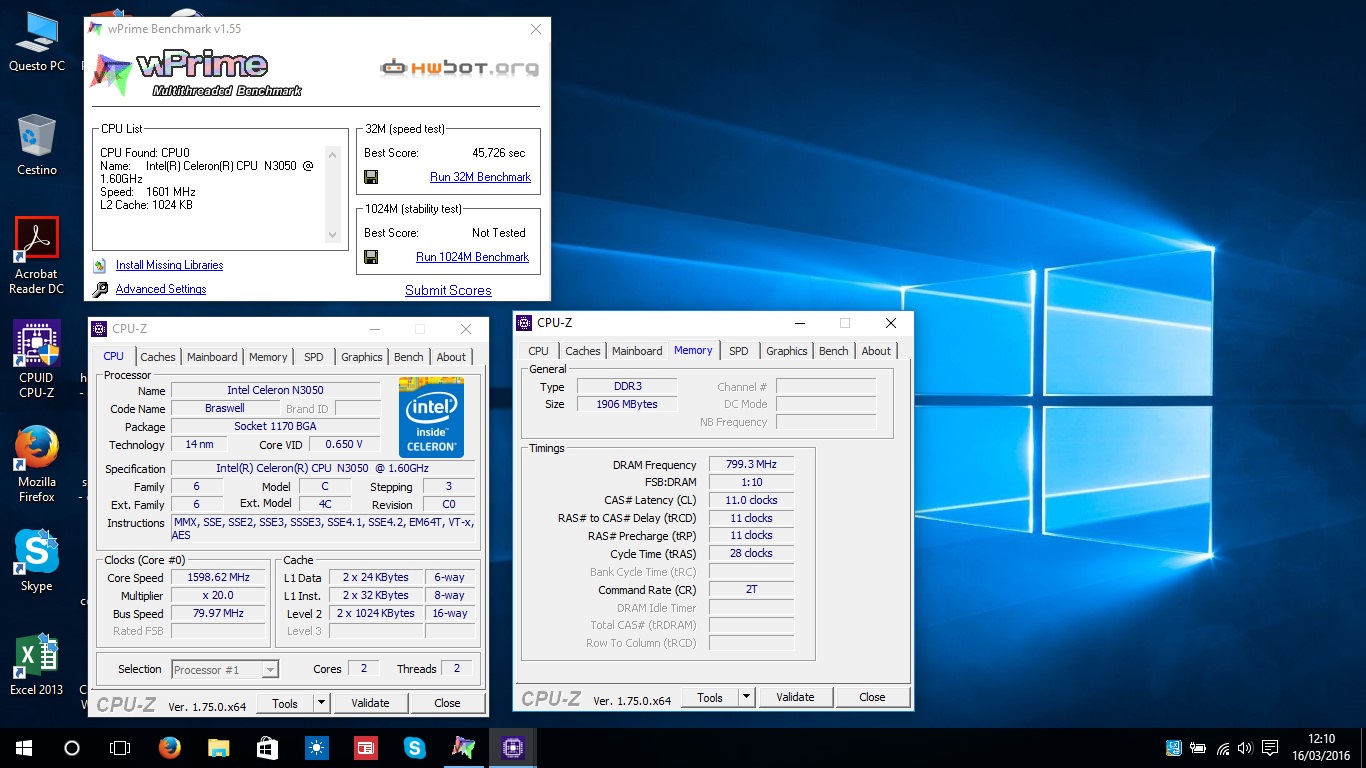Click the battery tray icon
Image resolution: width=1366 pixels, height=768 pixels.
tap(1198, 748)
